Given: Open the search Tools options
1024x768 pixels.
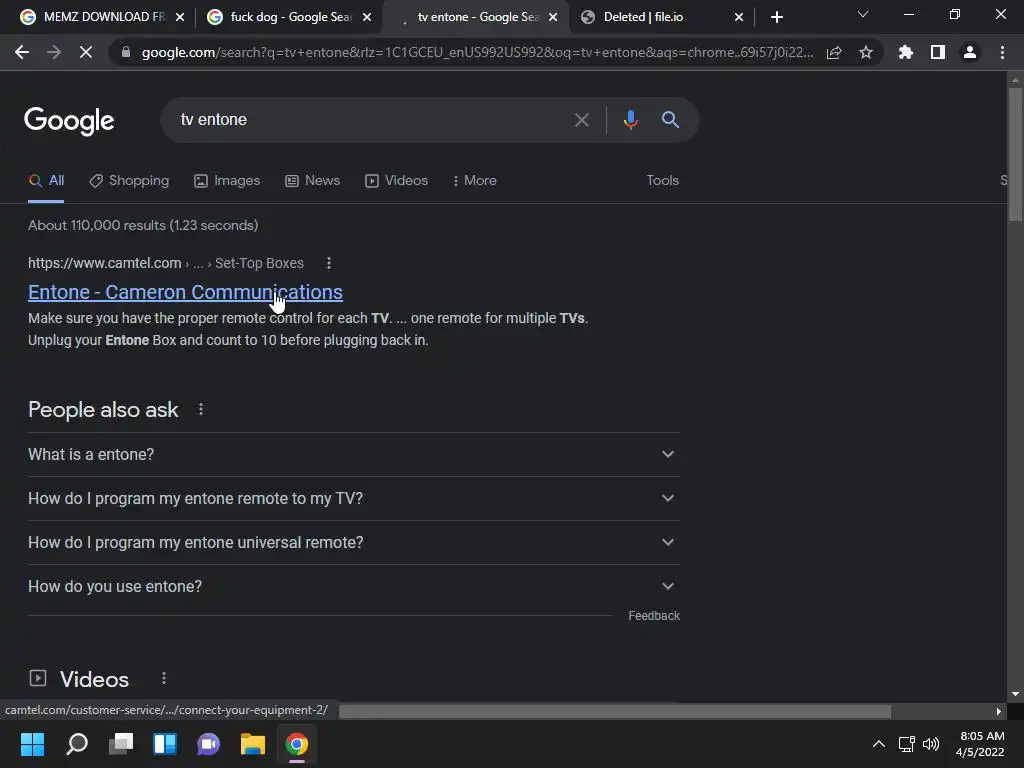Looking at the screenshot, I should (x=662, y=181).
